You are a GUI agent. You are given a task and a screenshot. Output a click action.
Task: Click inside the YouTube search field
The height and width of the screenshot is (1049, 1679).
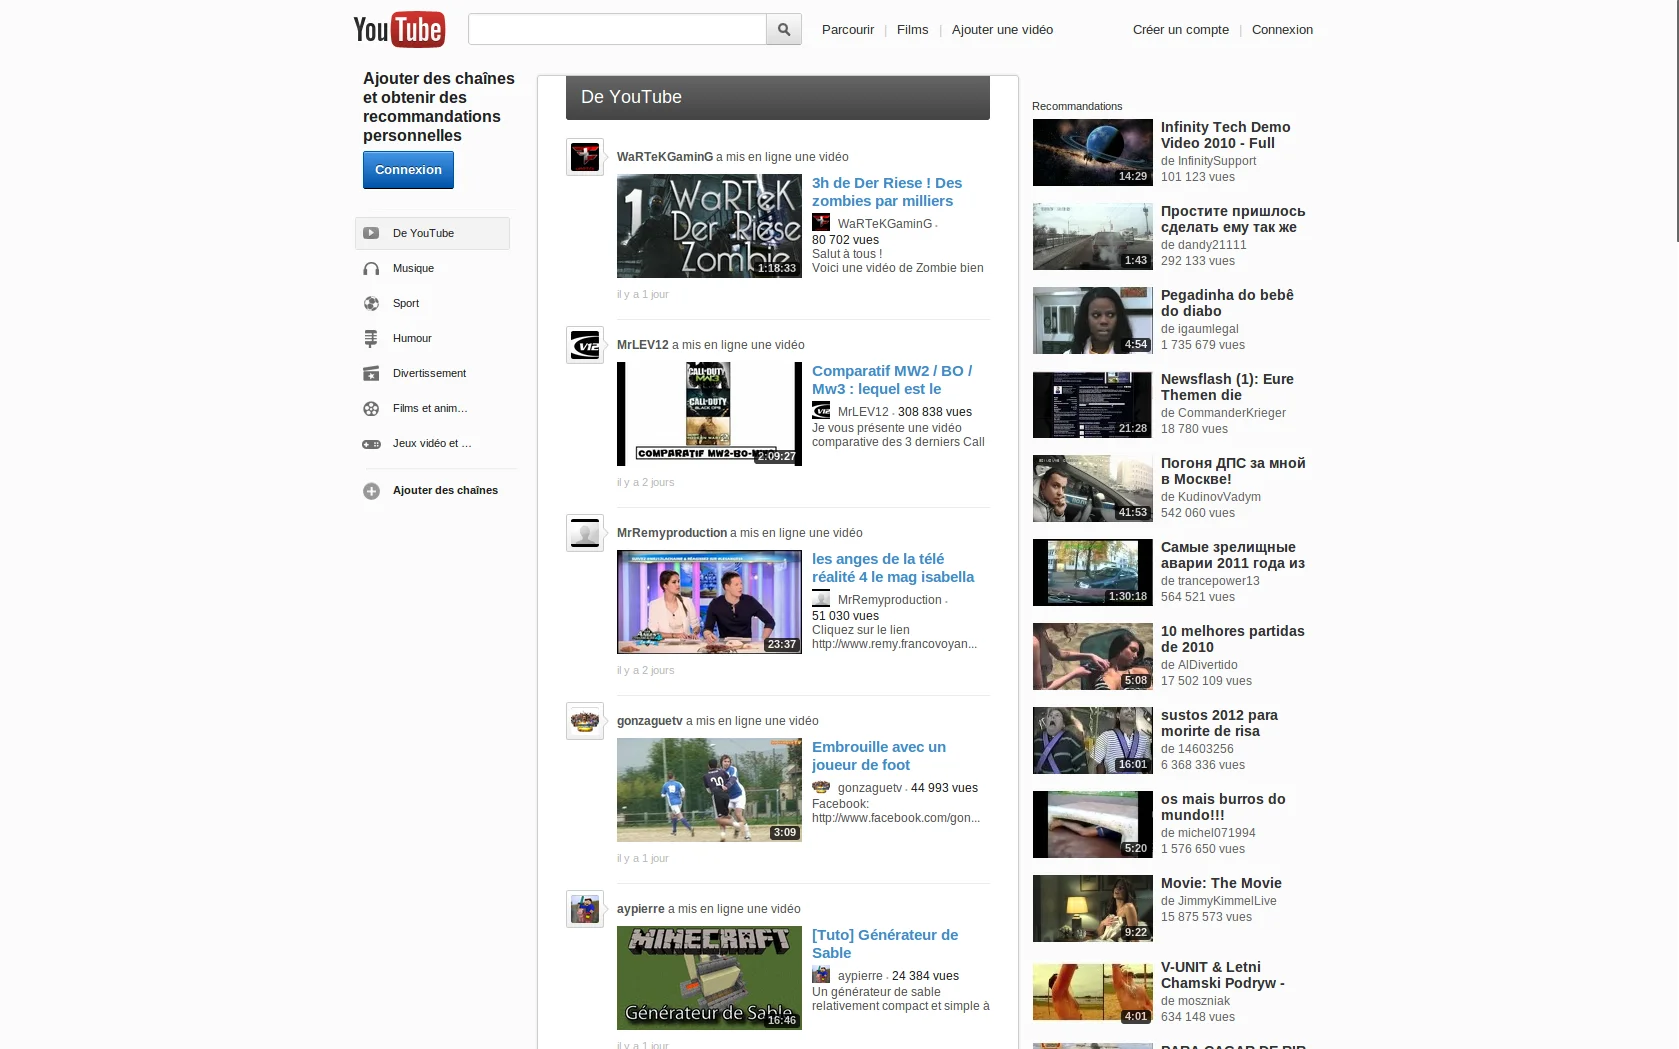[617, 30]
